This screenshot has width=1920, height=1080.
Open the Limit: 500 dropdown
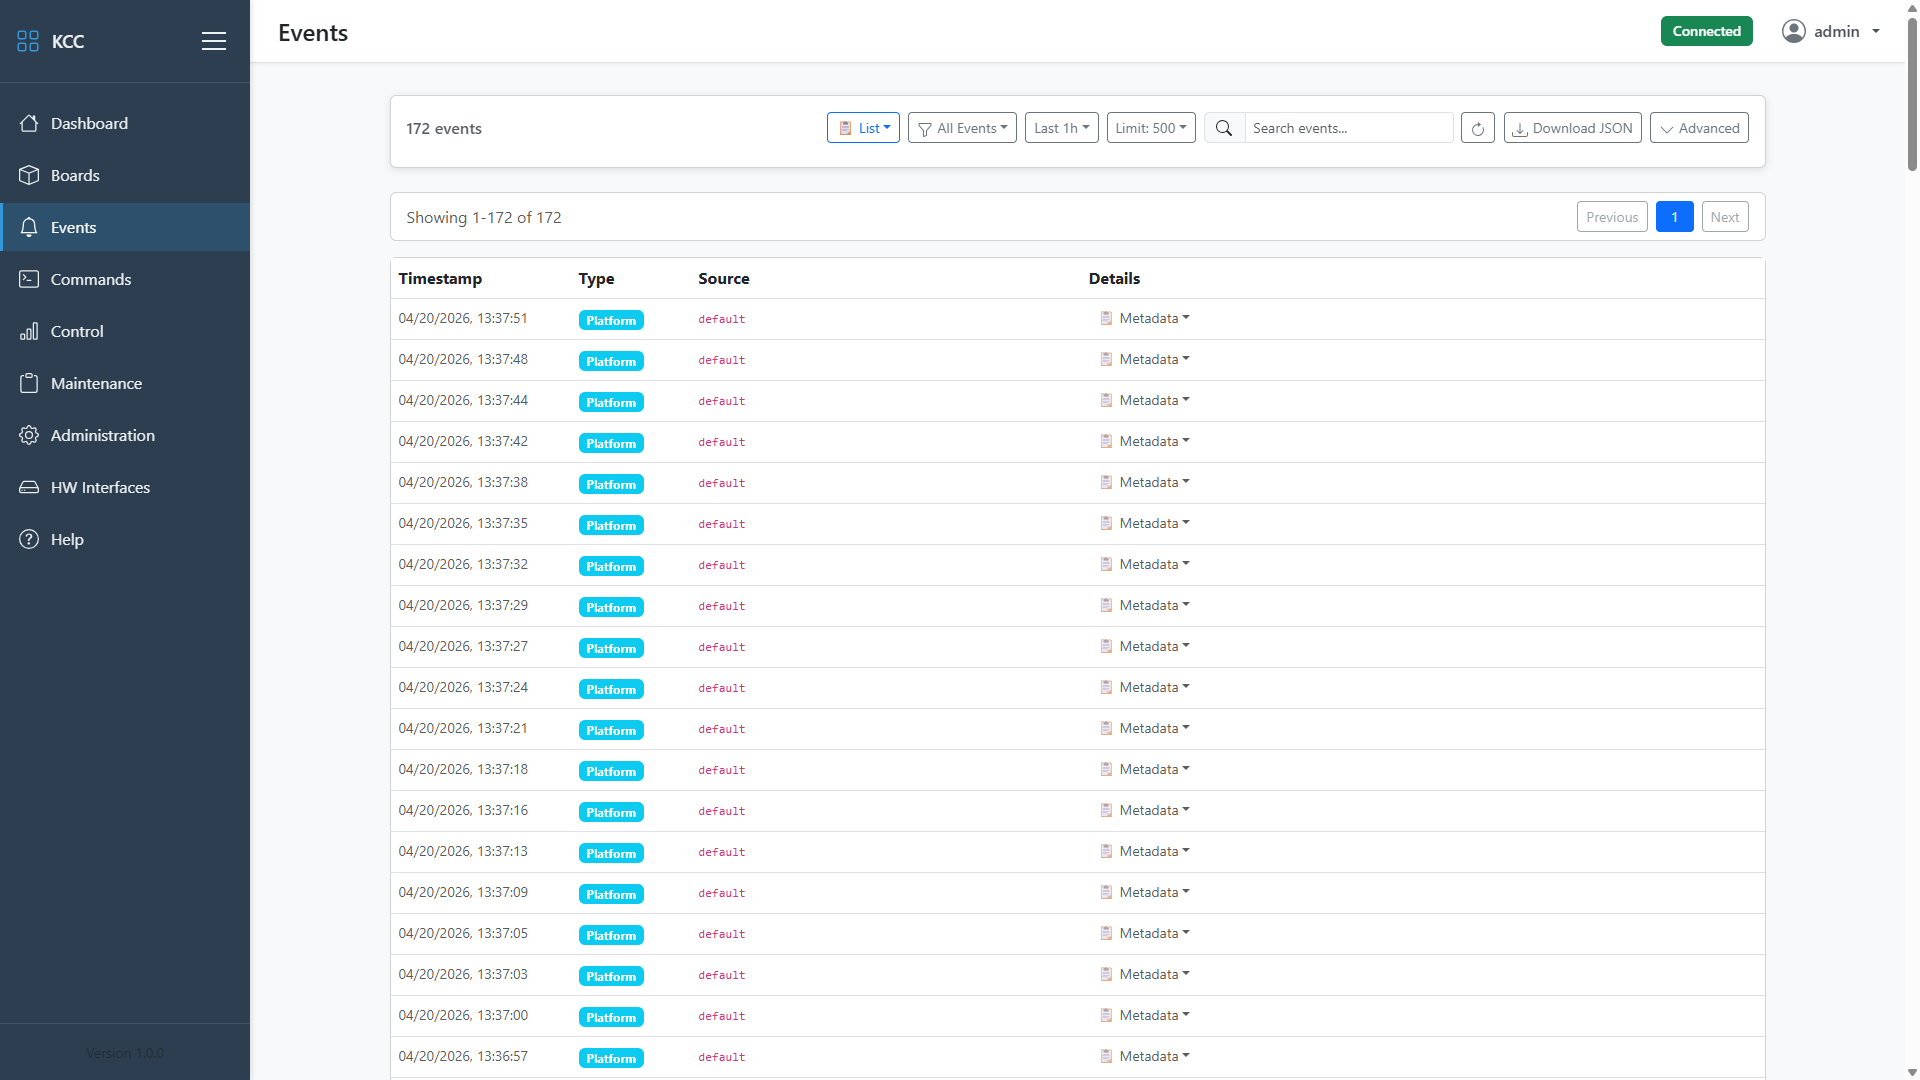[x=1150, y=128]
